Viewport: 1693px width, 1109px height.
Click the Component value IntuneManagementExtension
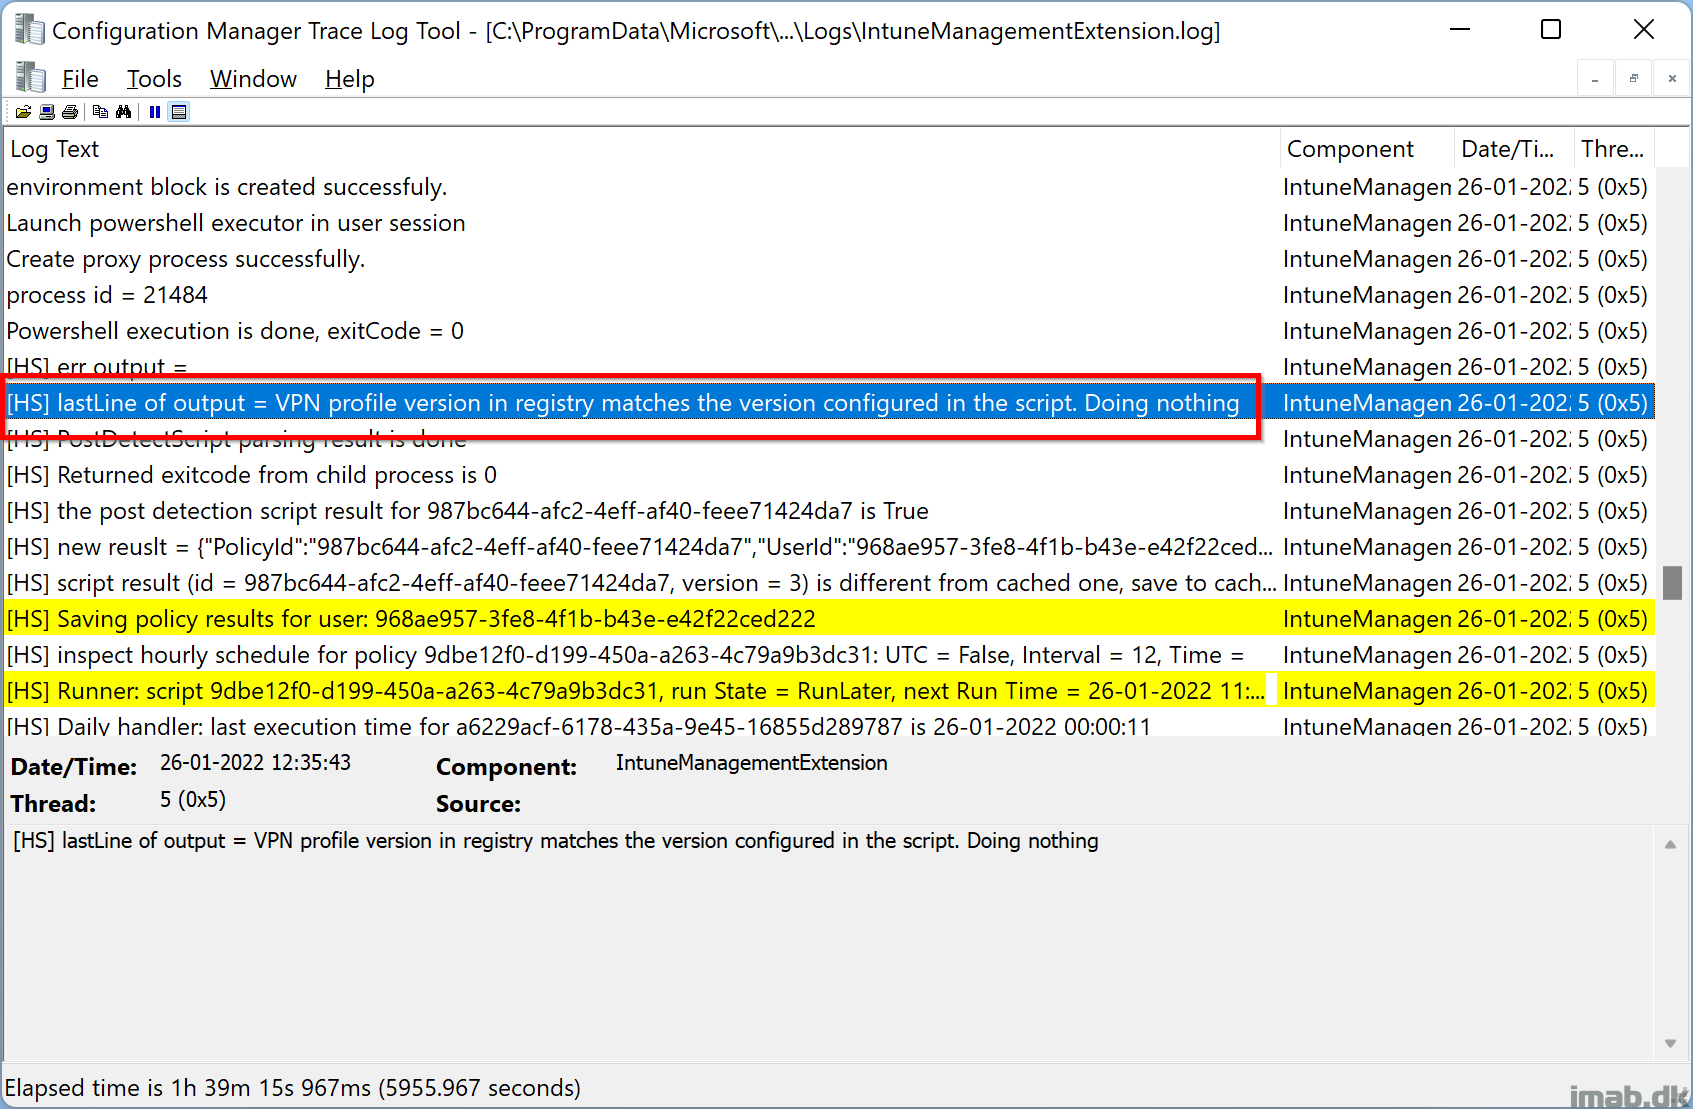(x=751, y=763)
